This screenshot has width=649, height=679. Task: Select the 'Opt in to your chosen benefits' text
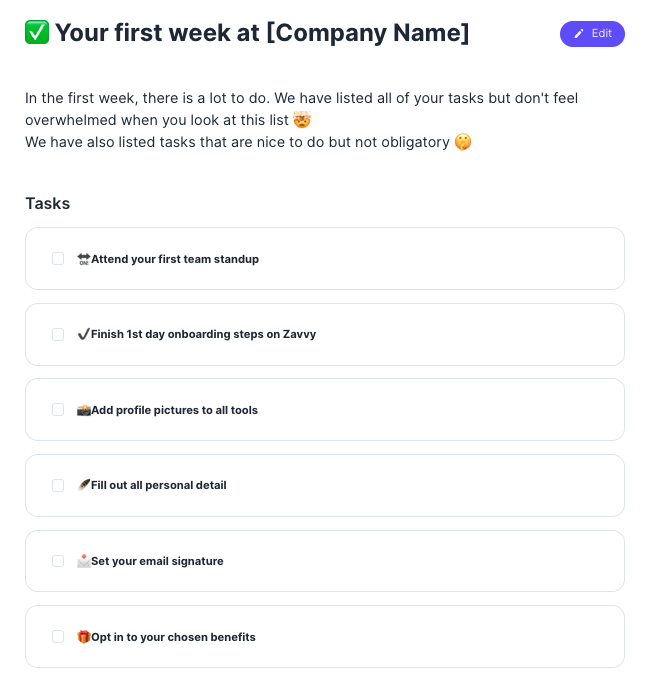pos(173,637)
